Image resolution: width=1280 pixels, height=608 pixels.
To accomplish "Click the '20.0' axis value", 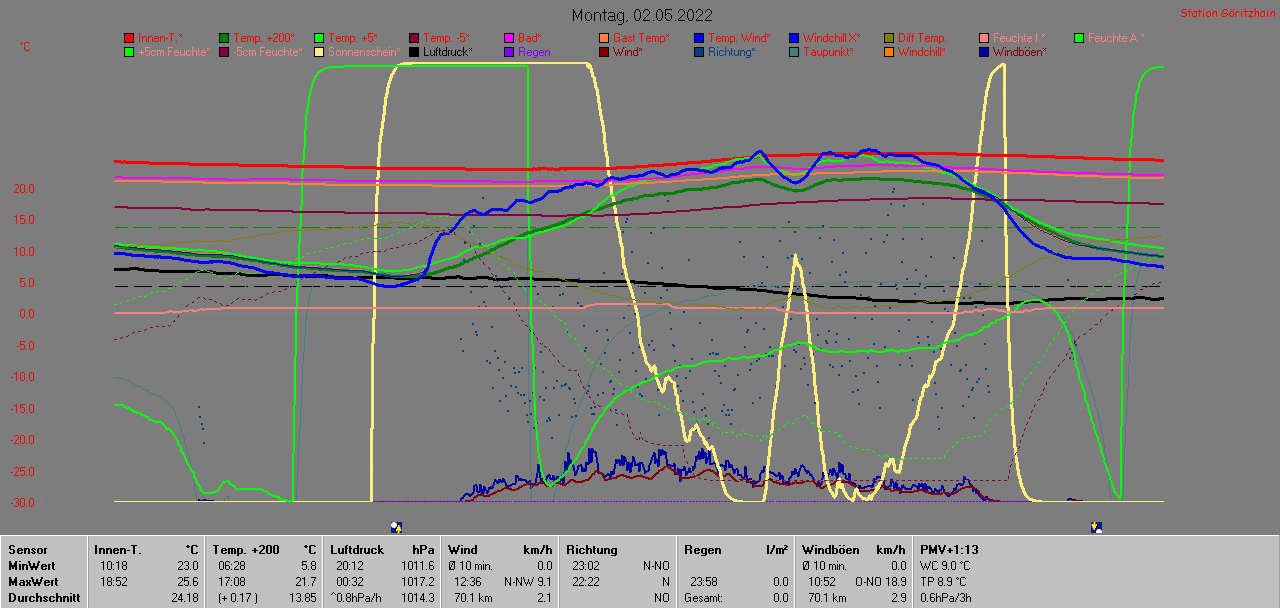I will (x=24, y=189).
